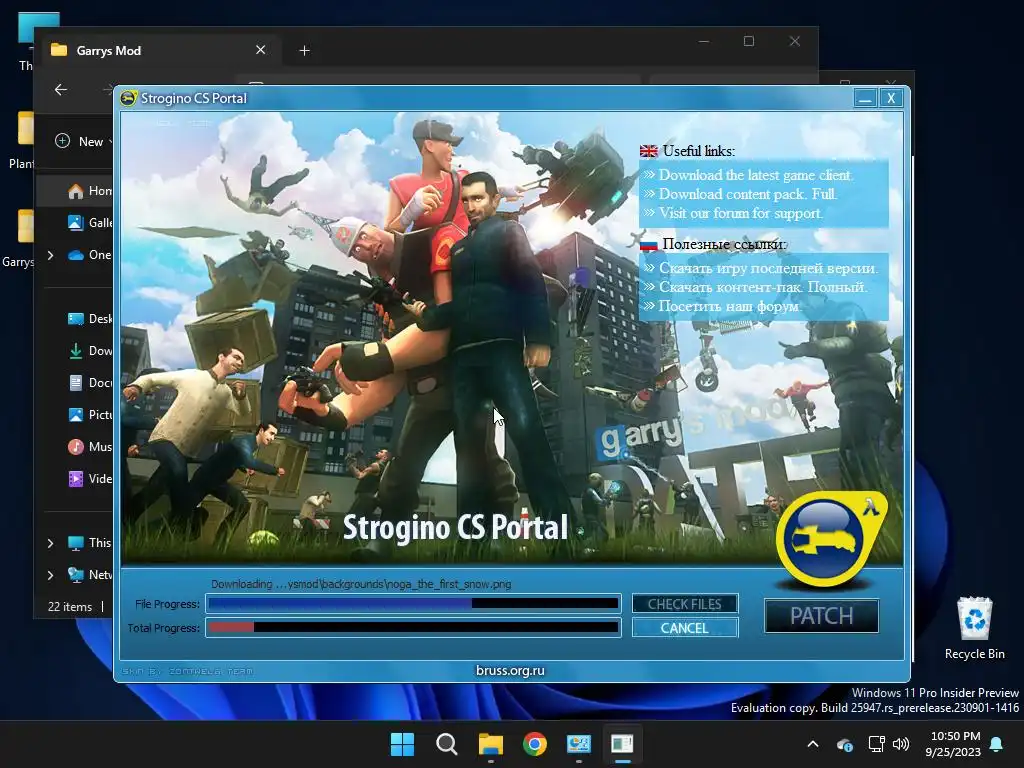Image resolution: width=1024 pixels, height=768 pixels.
Task: Go back in File Explorer
Action: (x=61, y=89)
